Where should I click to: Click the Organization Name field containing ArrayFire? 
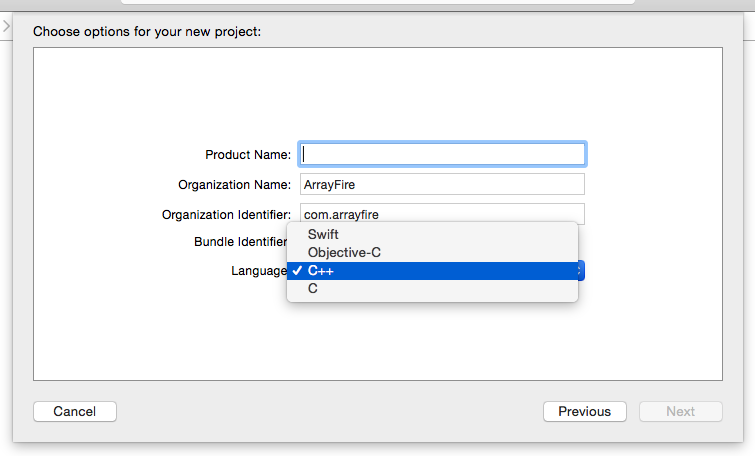click(x=442, y=184)
